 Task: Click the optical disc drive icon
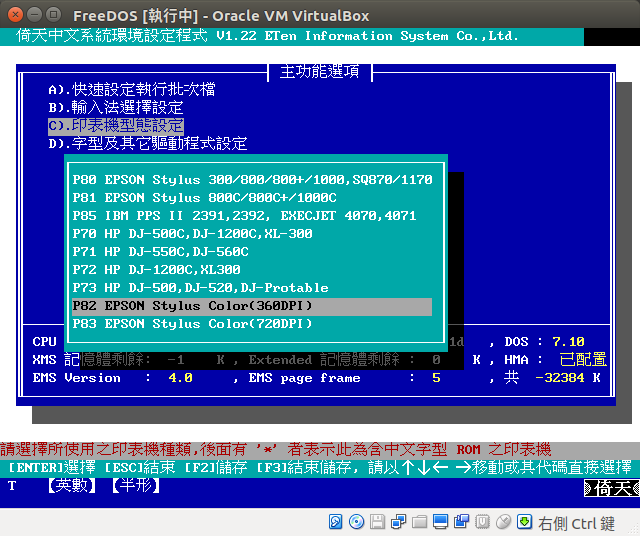point(357,522)
